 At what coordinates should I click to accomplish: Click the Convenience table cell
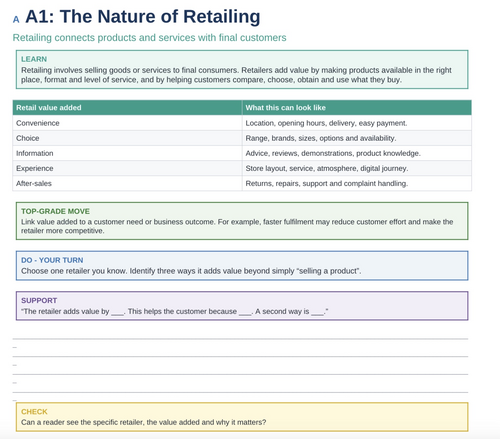pos(127,123)
